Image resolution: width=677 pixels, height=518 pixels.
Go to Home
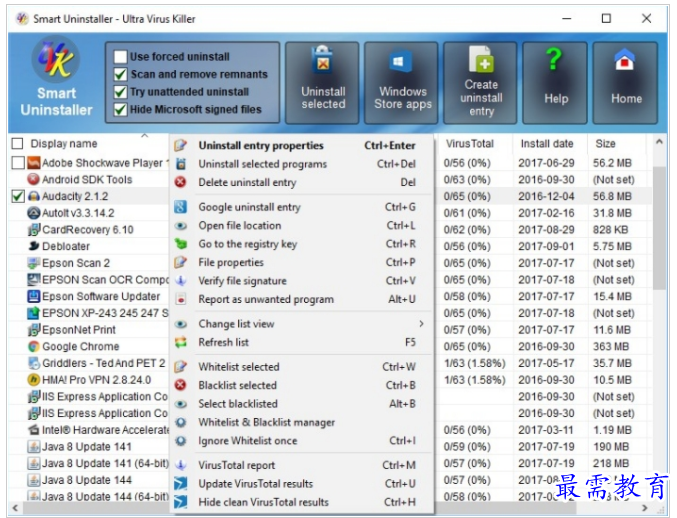coord(626,83)
